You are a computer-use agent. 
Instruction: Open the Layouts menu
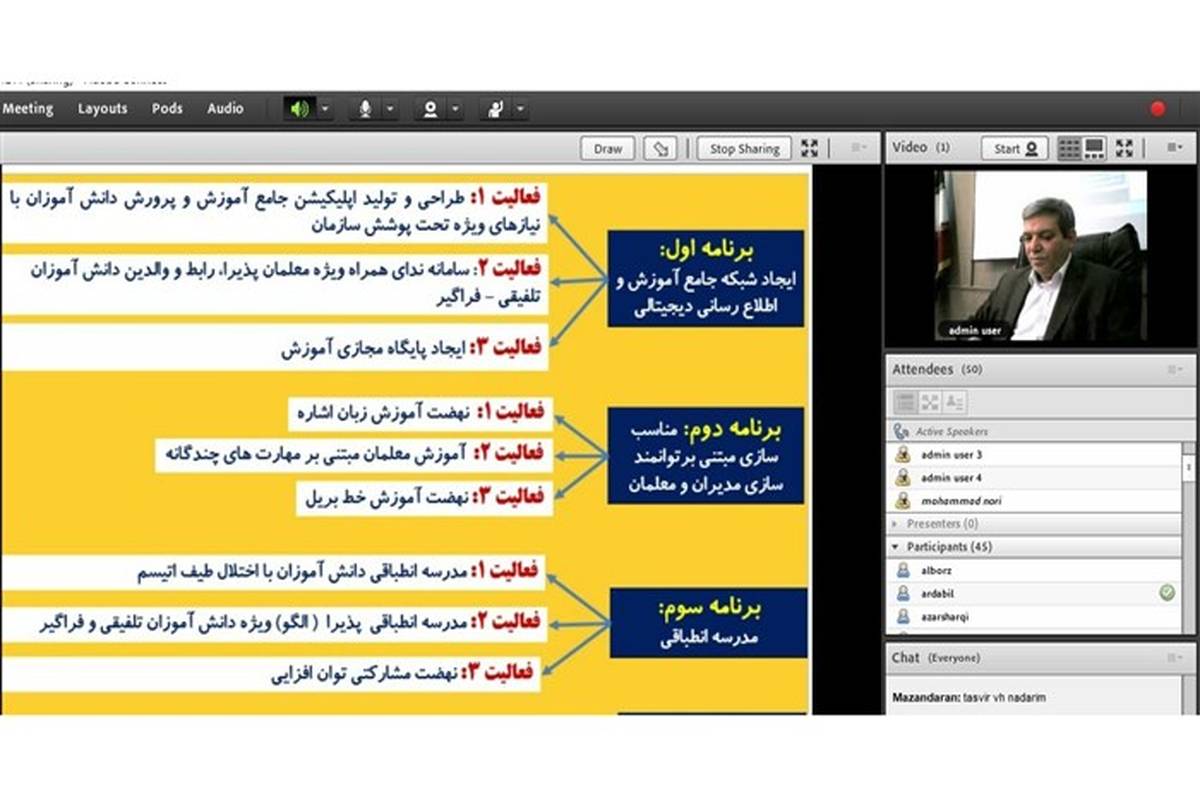pyautogui.click(x=102, y=108)
